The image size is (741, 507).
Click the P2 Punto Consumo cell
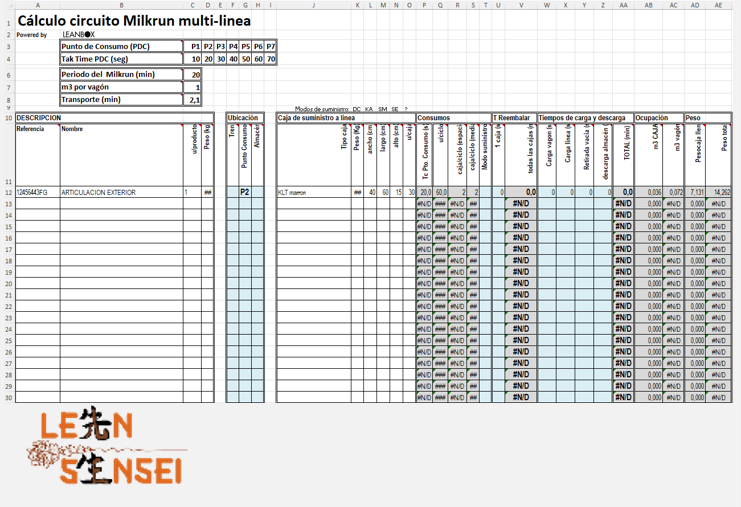(245, 192)
